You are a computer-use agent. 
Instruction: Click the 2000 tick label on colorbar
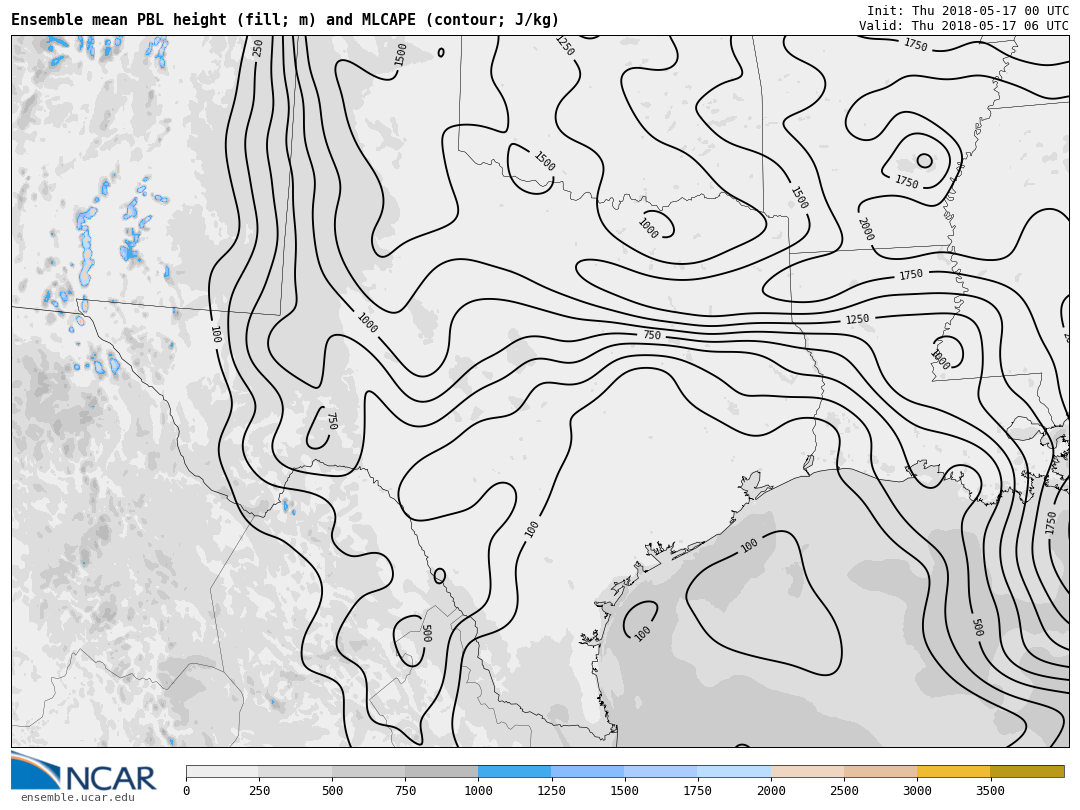771,791
